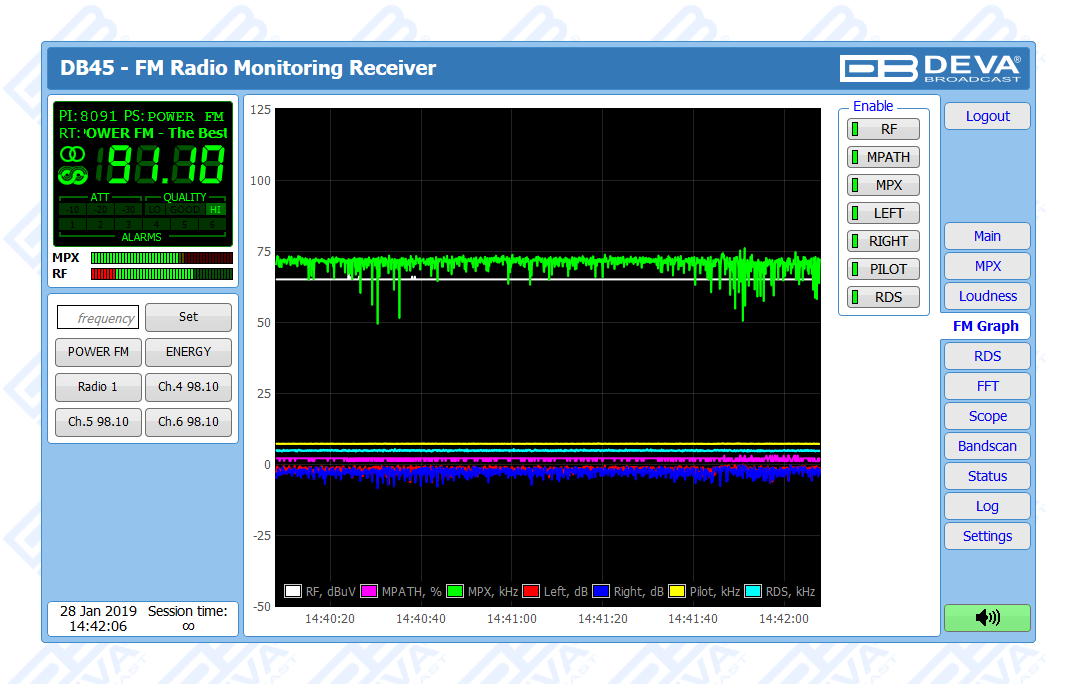Click the DEVA Broadcast logo
The width and height of the screenshot is (1077, 684).
pyautogui.click(x=929, y=68)
